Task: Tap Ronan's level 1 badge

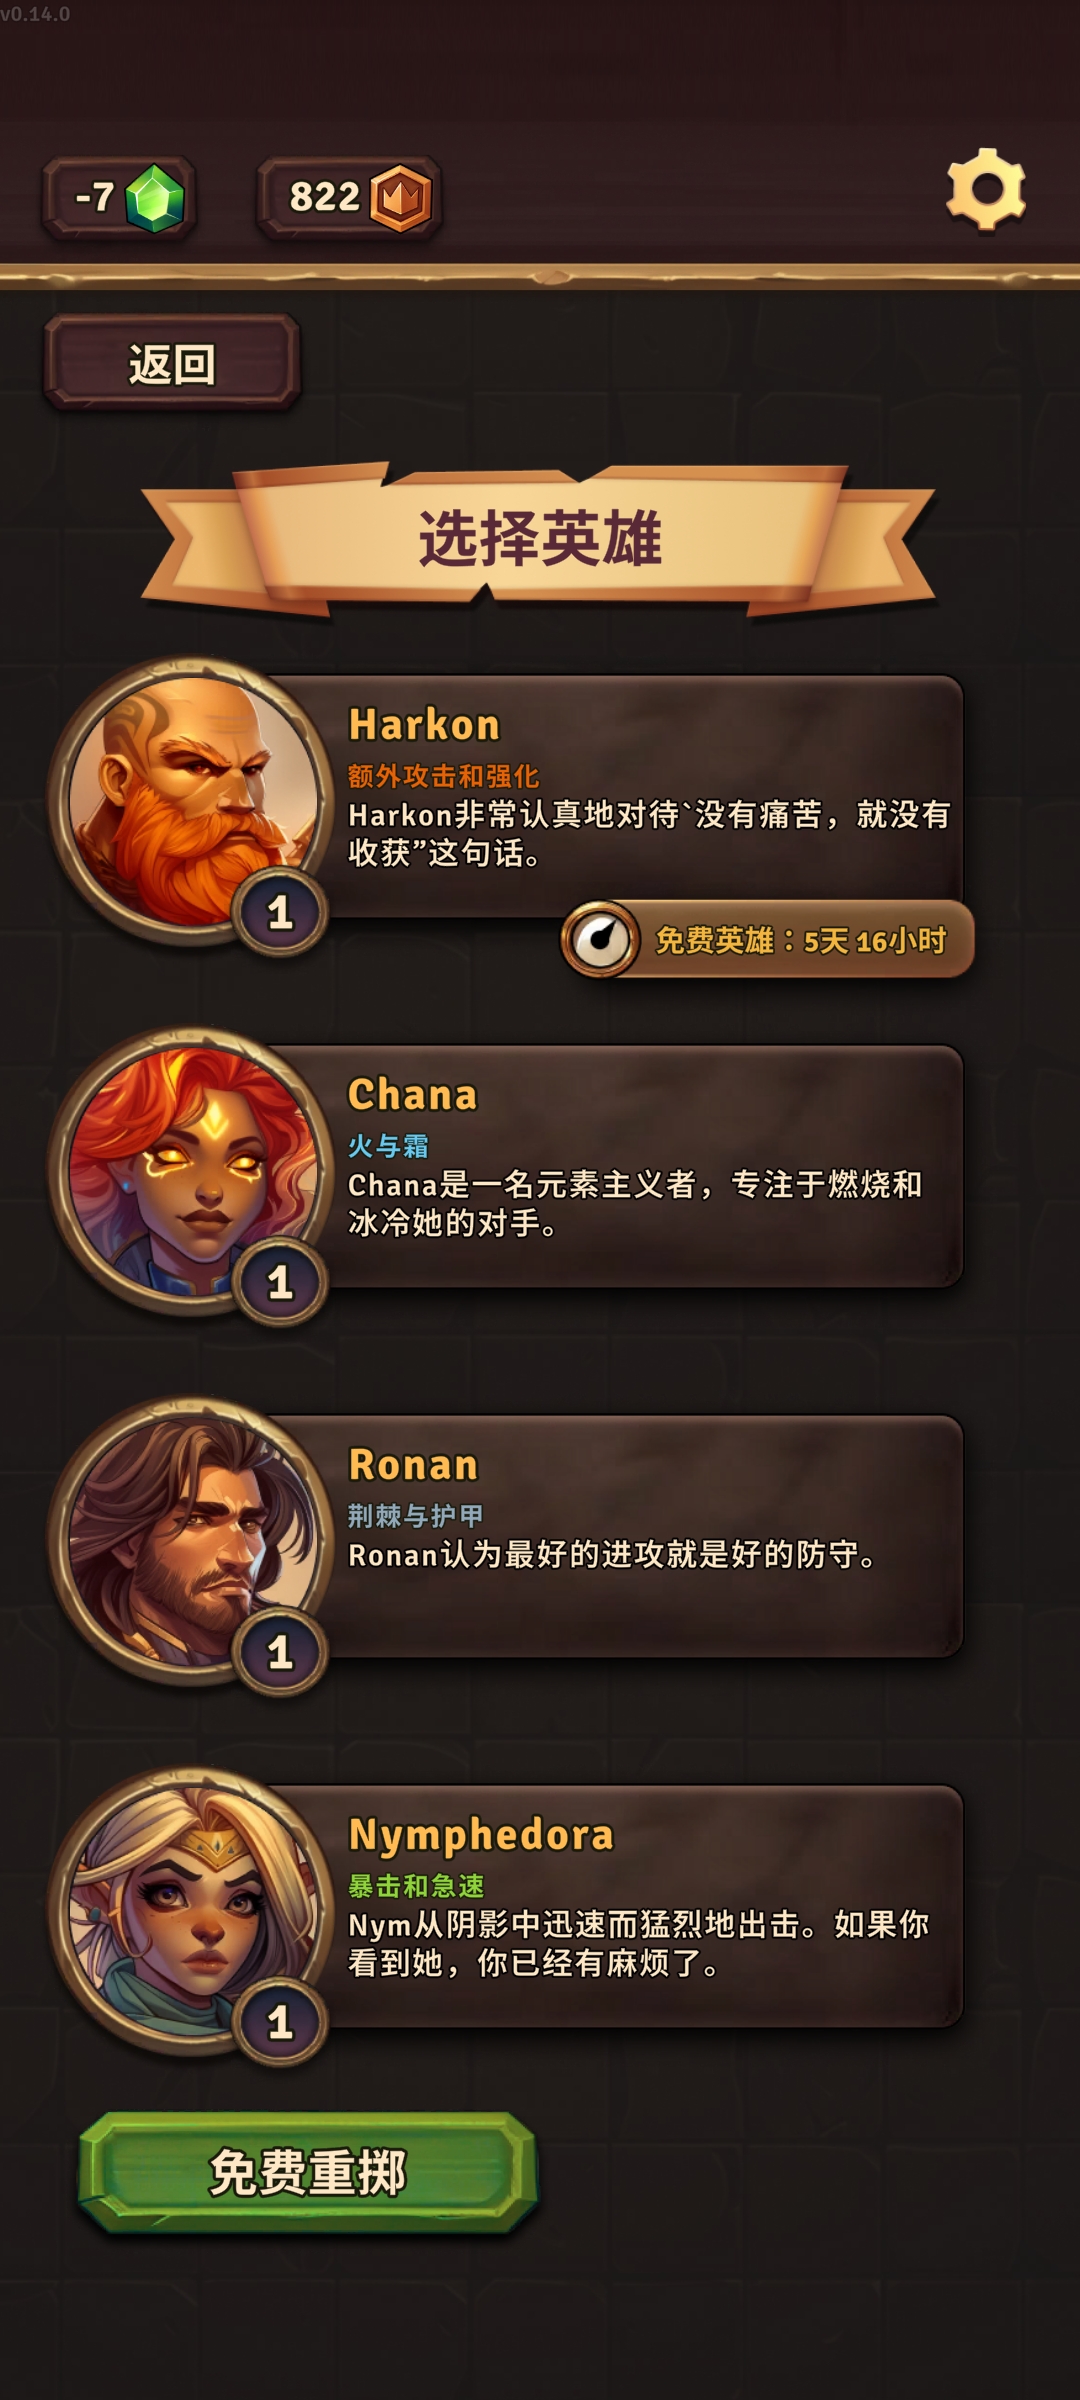Action: point(280,1652)
